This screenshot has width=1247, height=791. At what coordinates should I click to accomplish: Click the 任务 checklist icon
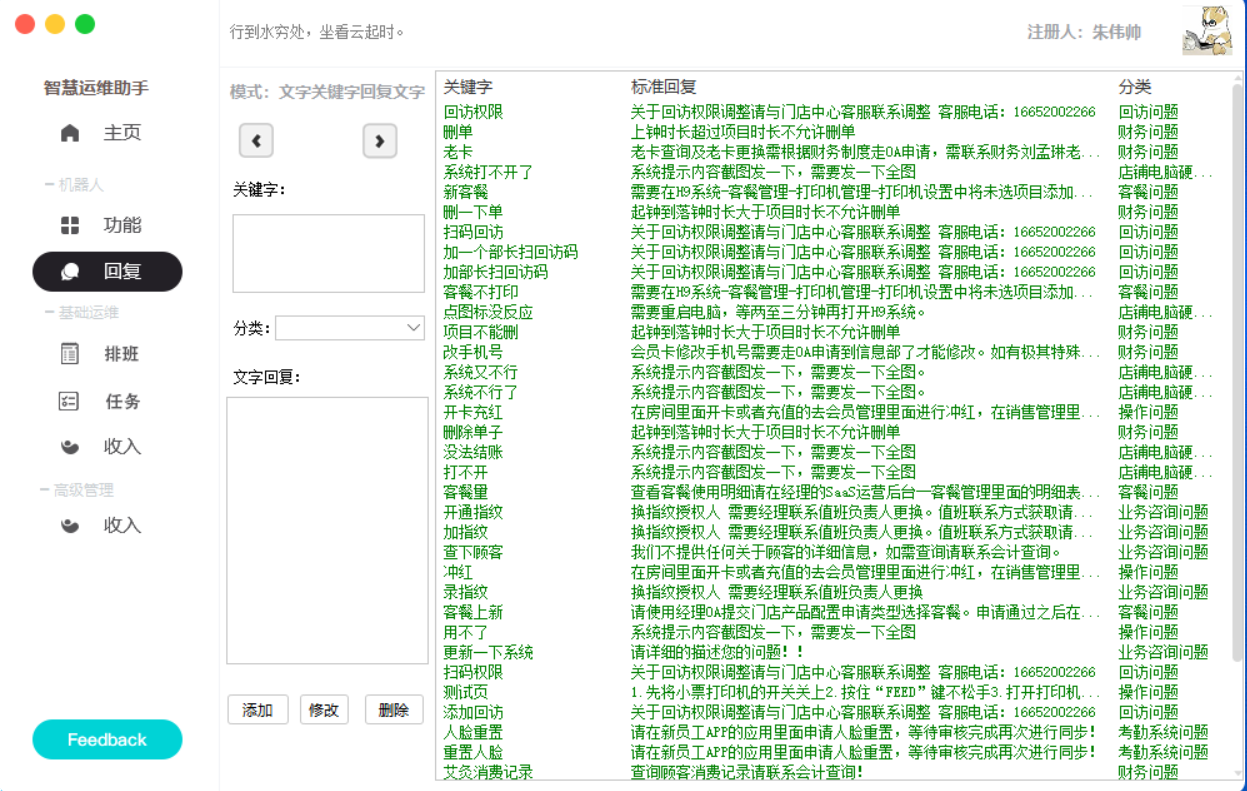click(69, 401)
